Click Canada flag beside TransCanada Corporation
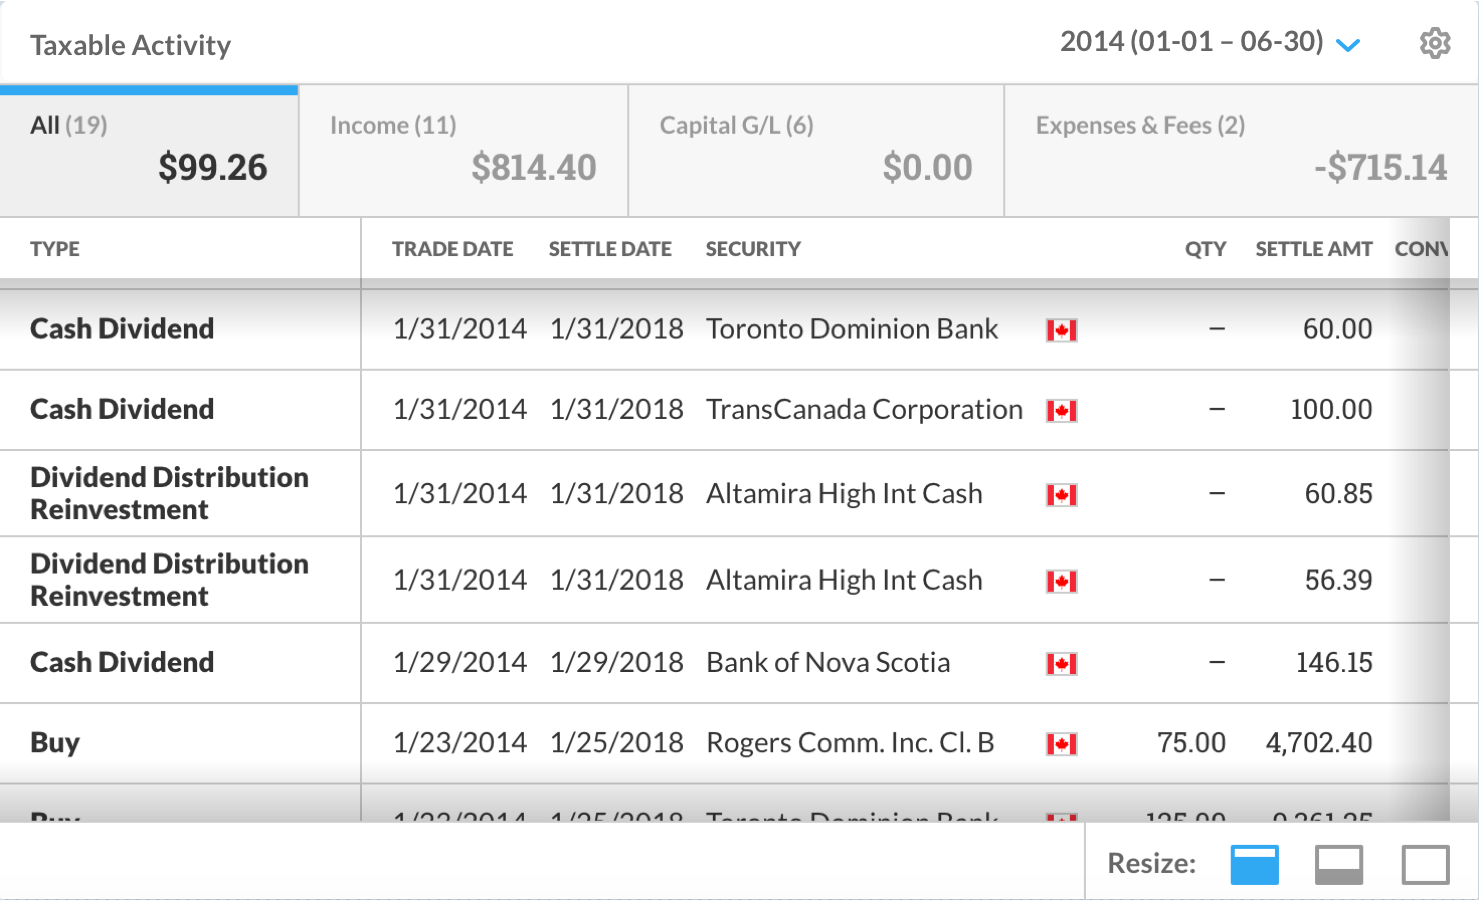Viewport: 1479px width, 900px height. tap(1061, 411)
